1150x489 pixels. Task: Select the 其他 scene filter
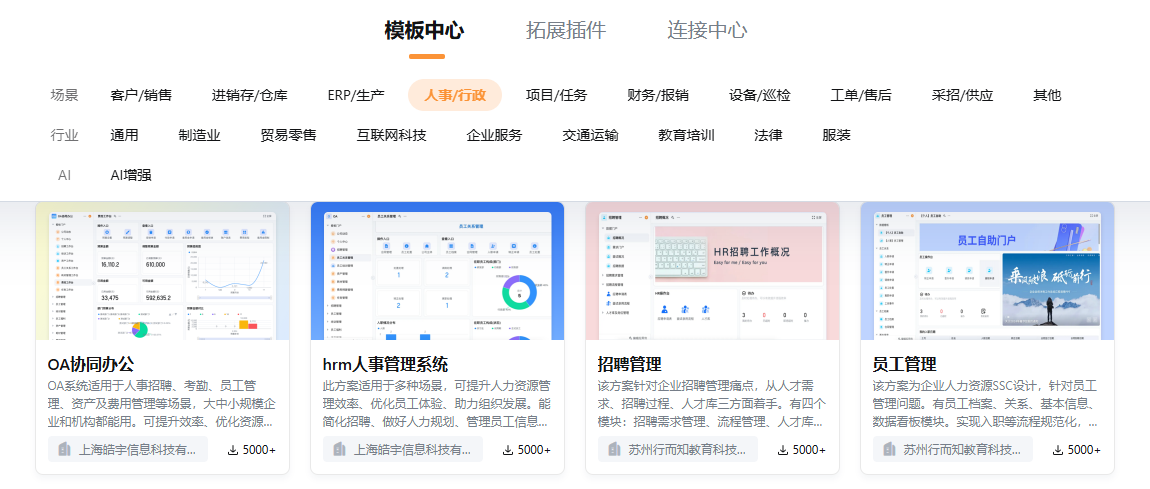pyautogui.click(x=1047, y=95)
